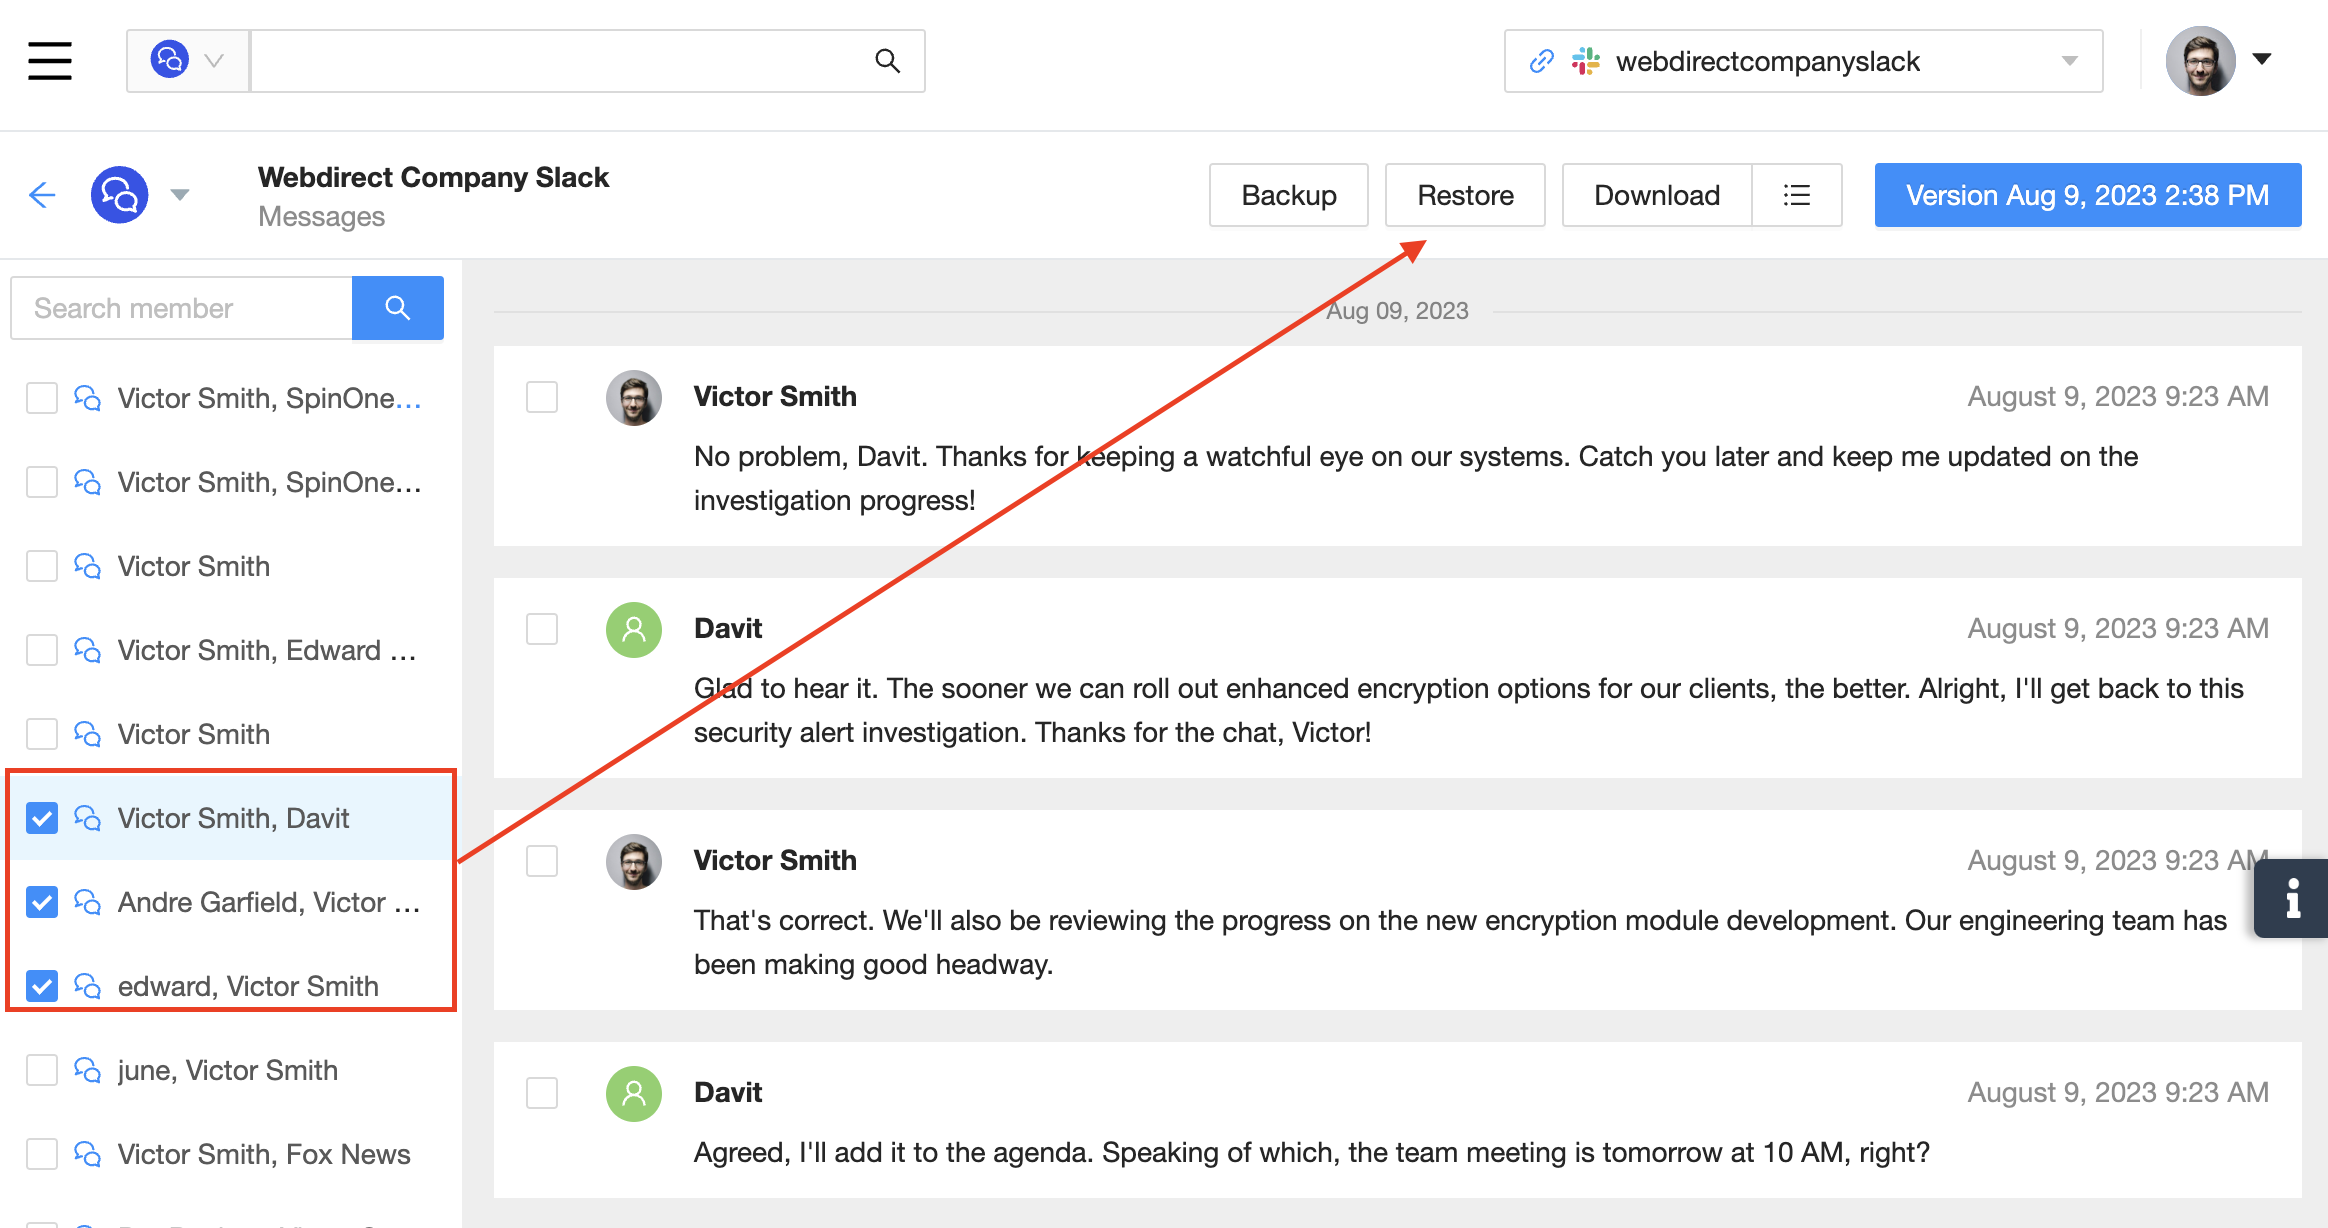Uncheck the Victor Smith, Davit conversation
This screenshot has height=1228, width=2328.
point(42,818)
